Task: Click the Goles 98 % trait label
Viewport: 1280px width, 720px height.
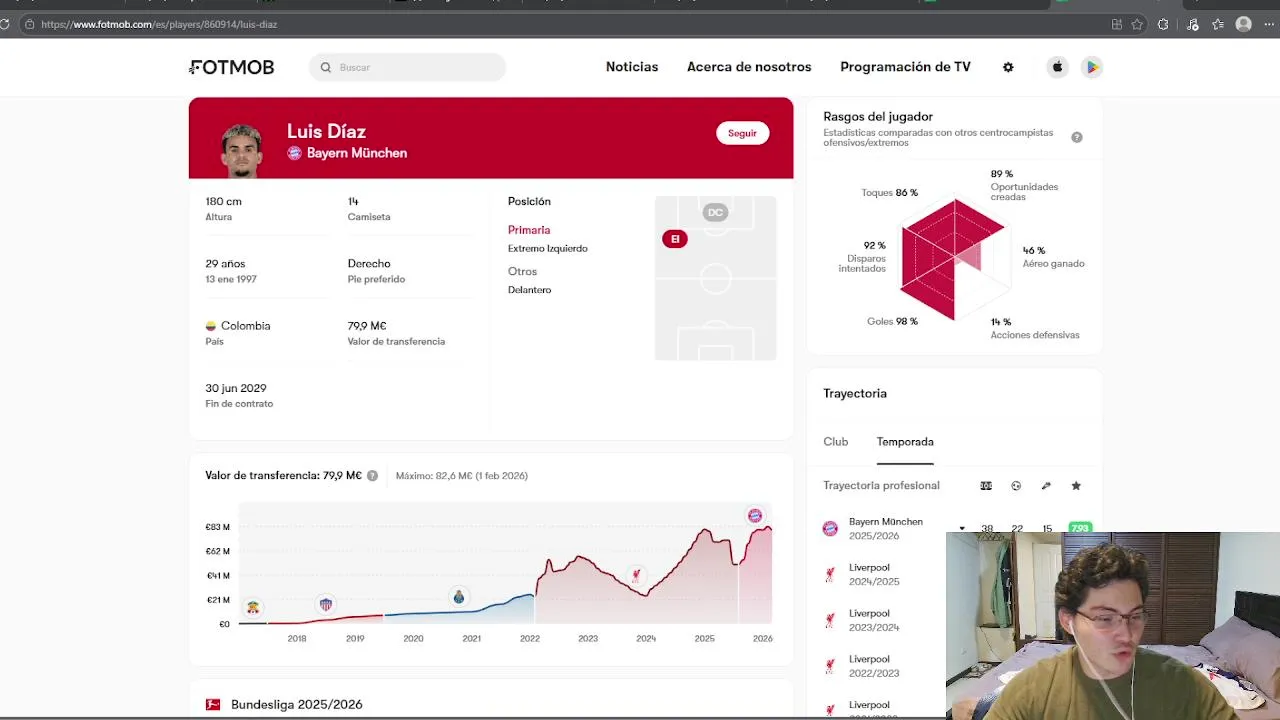Action: click(x=892, y=321)
